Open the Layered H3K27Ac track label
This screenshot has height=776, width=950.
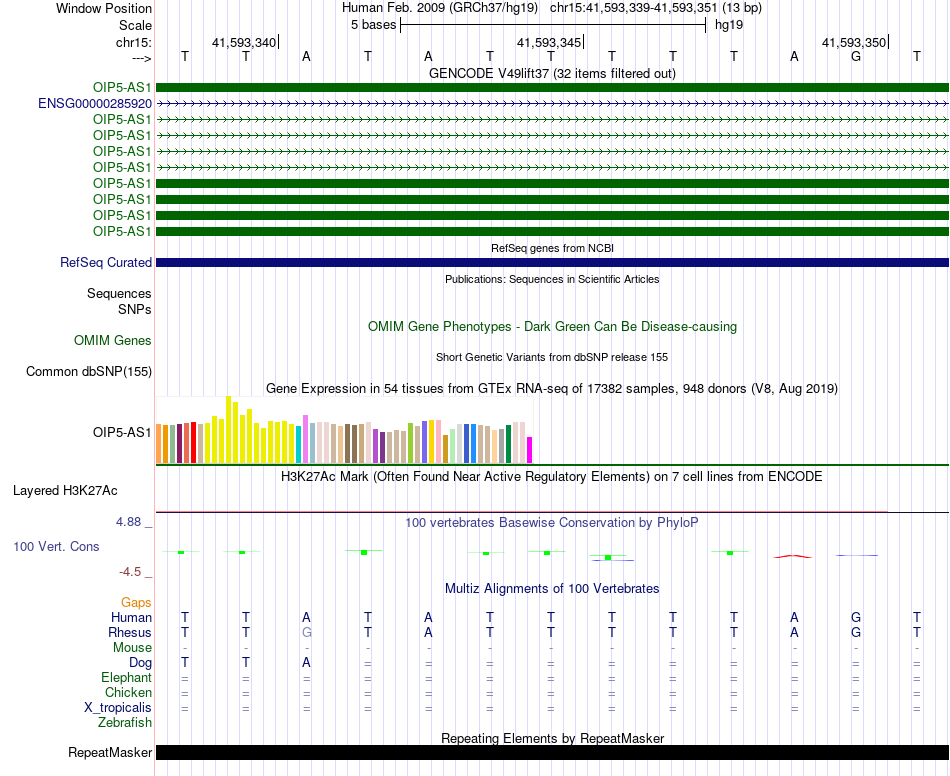(65, 491)
